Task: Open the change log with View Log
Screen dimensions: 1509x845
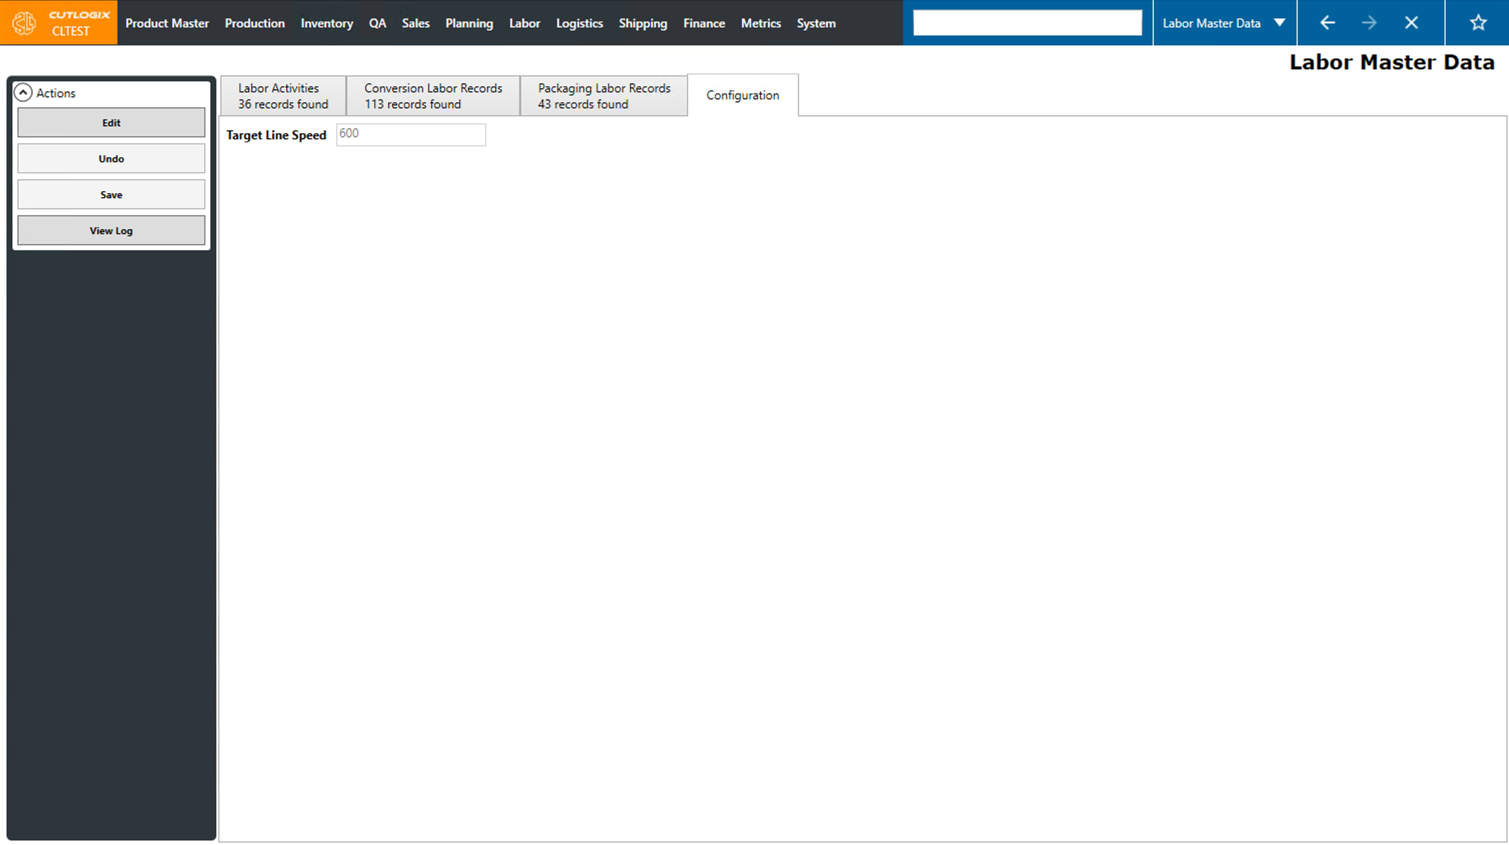Action: (110, 230)
